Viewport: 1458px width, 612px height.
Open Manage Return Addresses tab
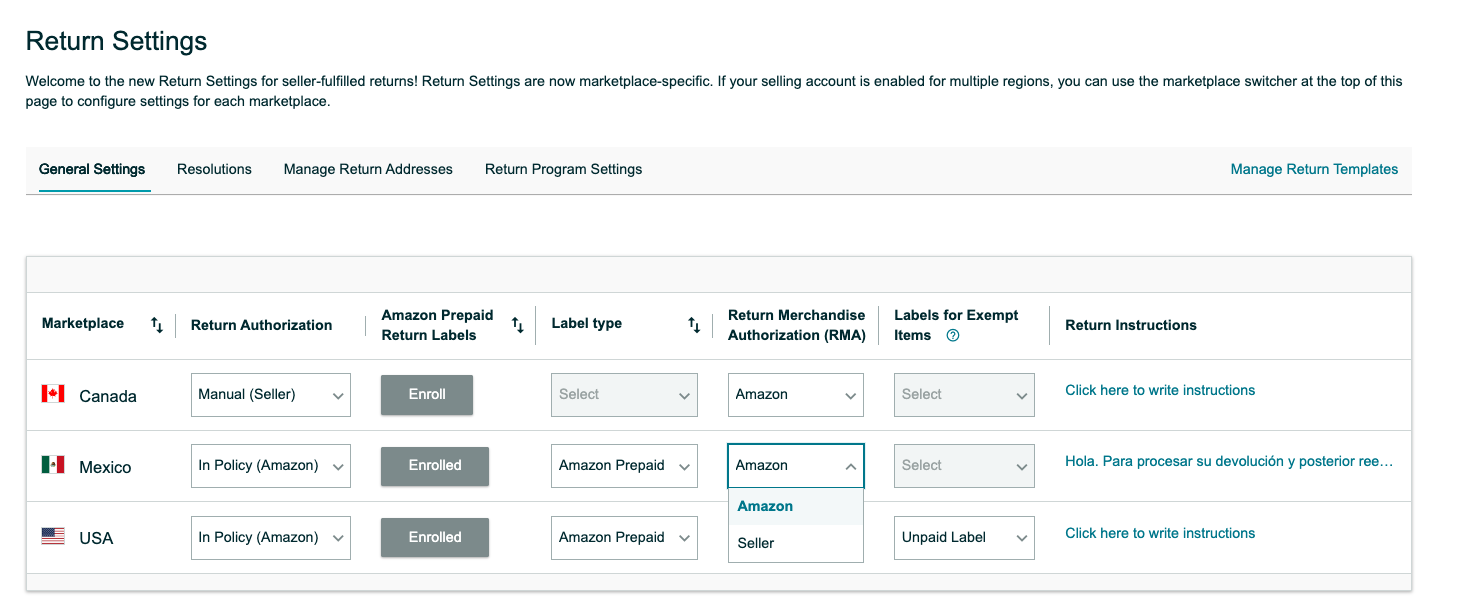point(368,170)
